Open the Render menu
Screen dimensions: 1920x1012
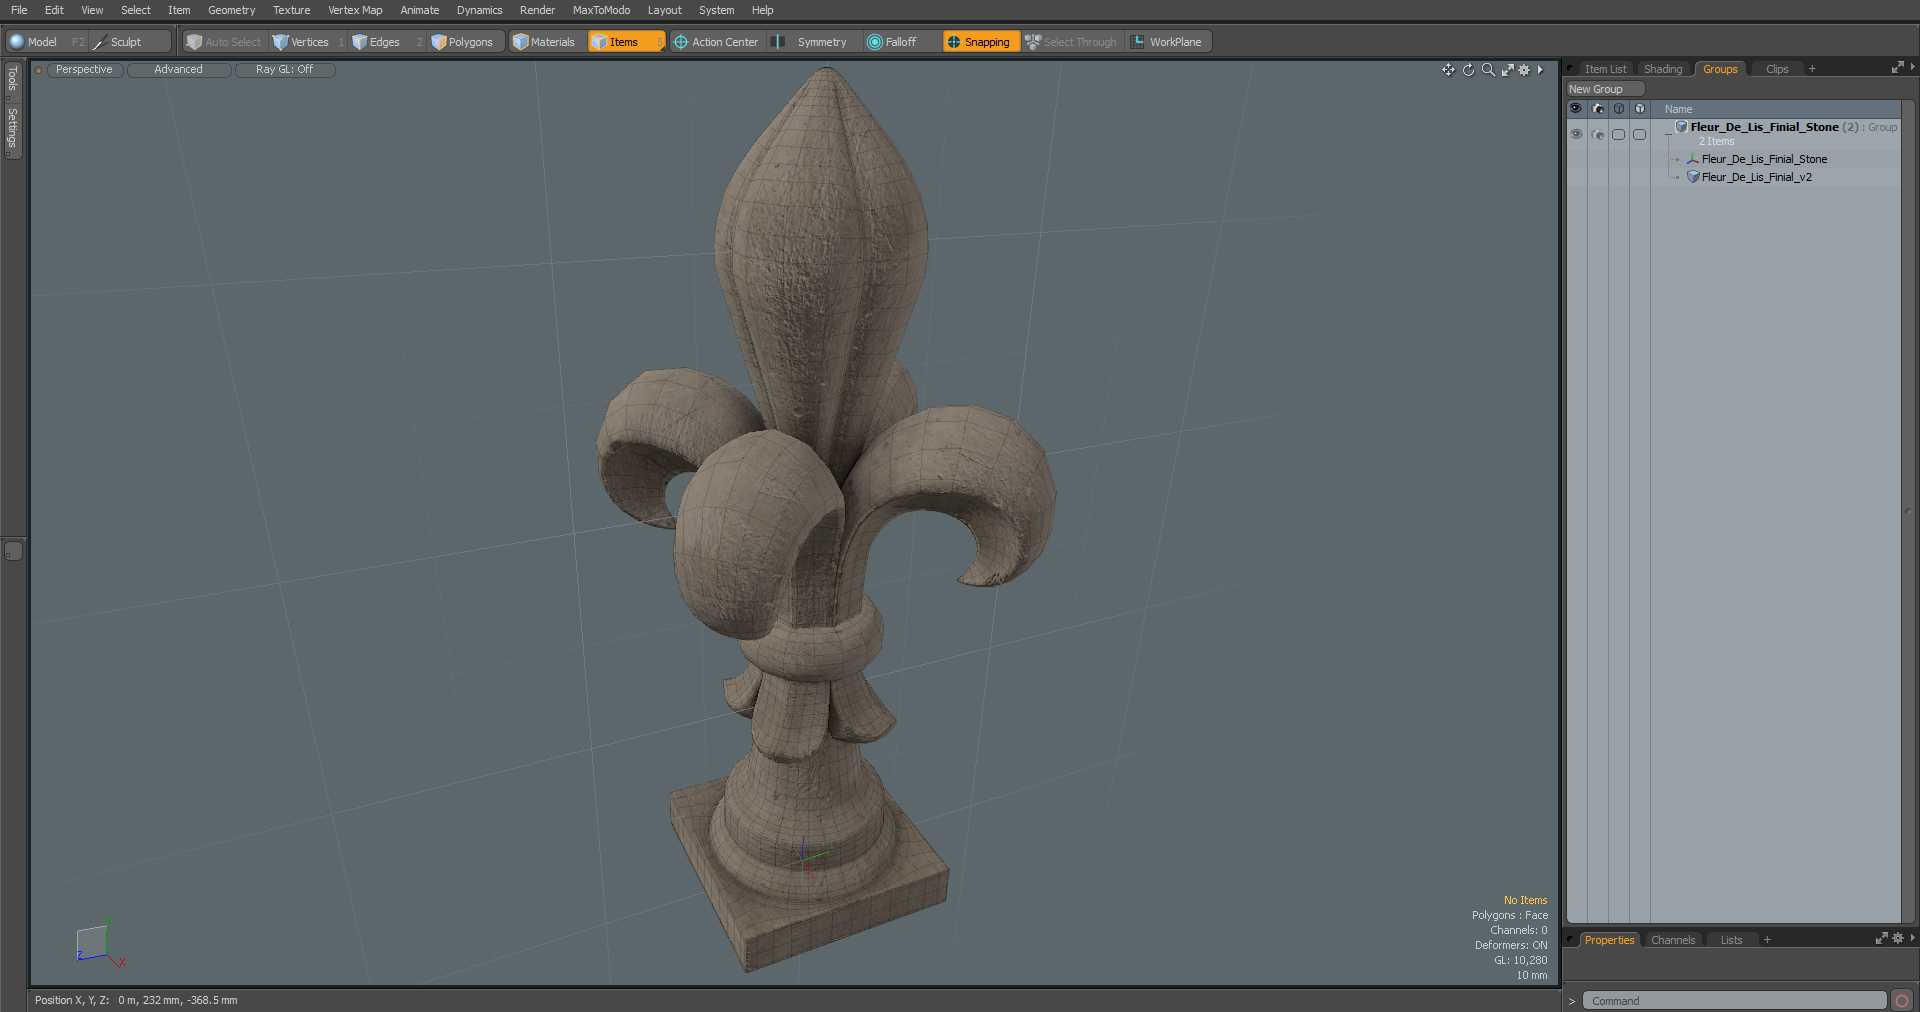tap(537, 10)
